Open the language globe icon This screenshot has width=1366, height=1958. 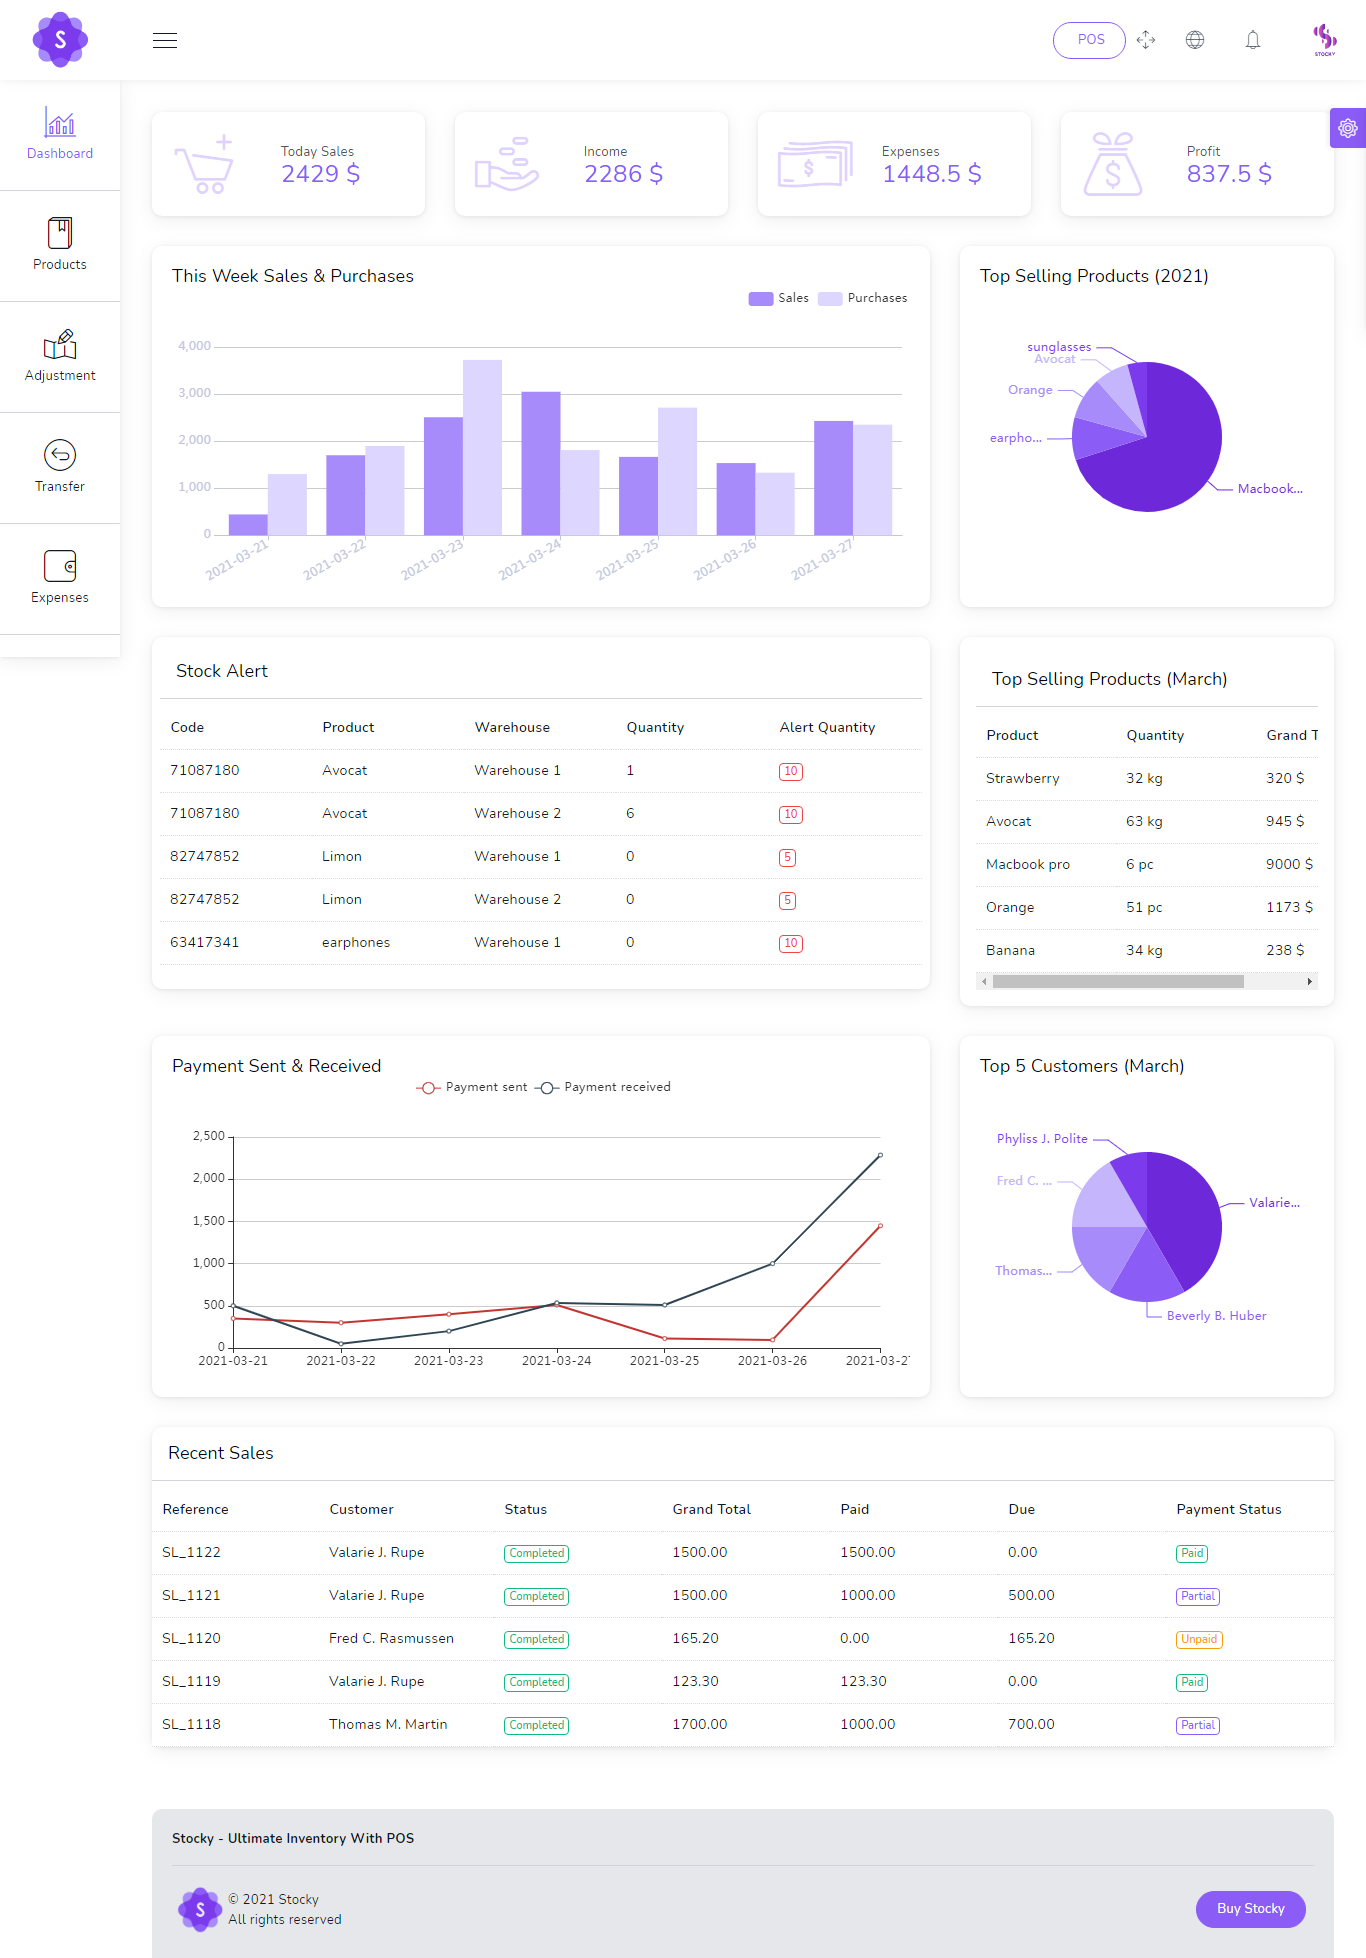click(x=1195, y=40)
